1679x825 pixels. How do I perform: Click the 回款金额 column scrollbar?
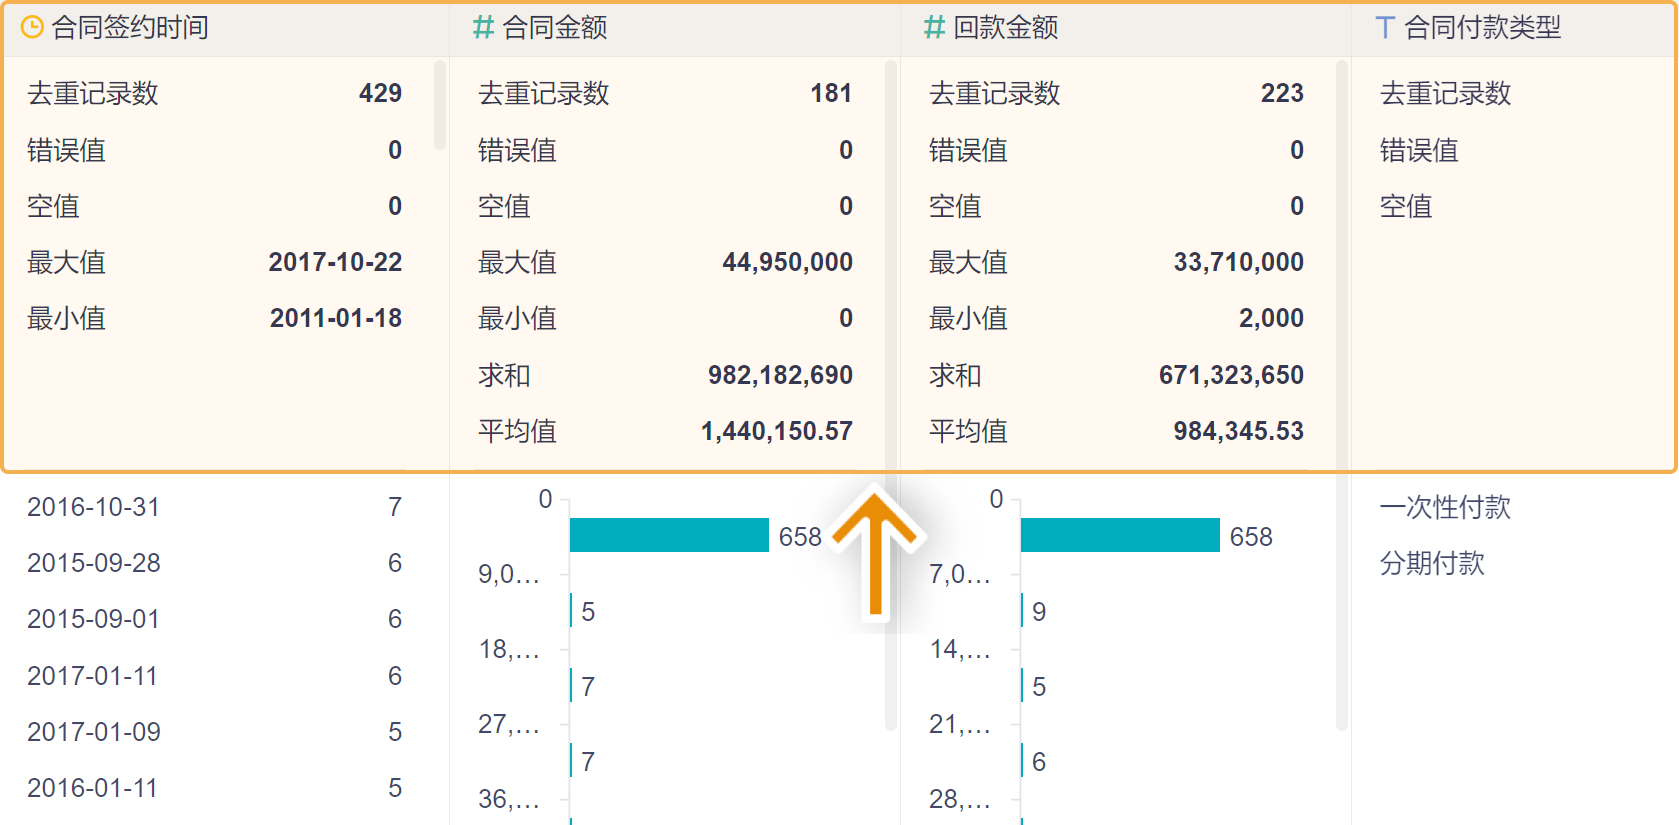pos(1342,400)
